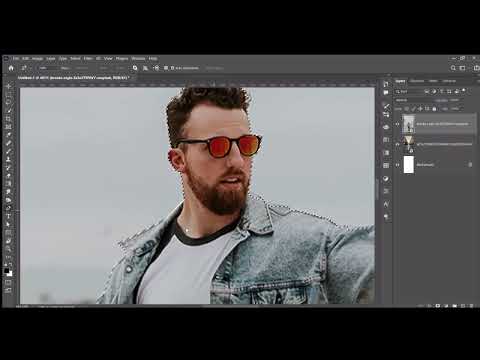Hide the second layer using its eye
This screenshot has width=480, height=360.
point(397,144)
